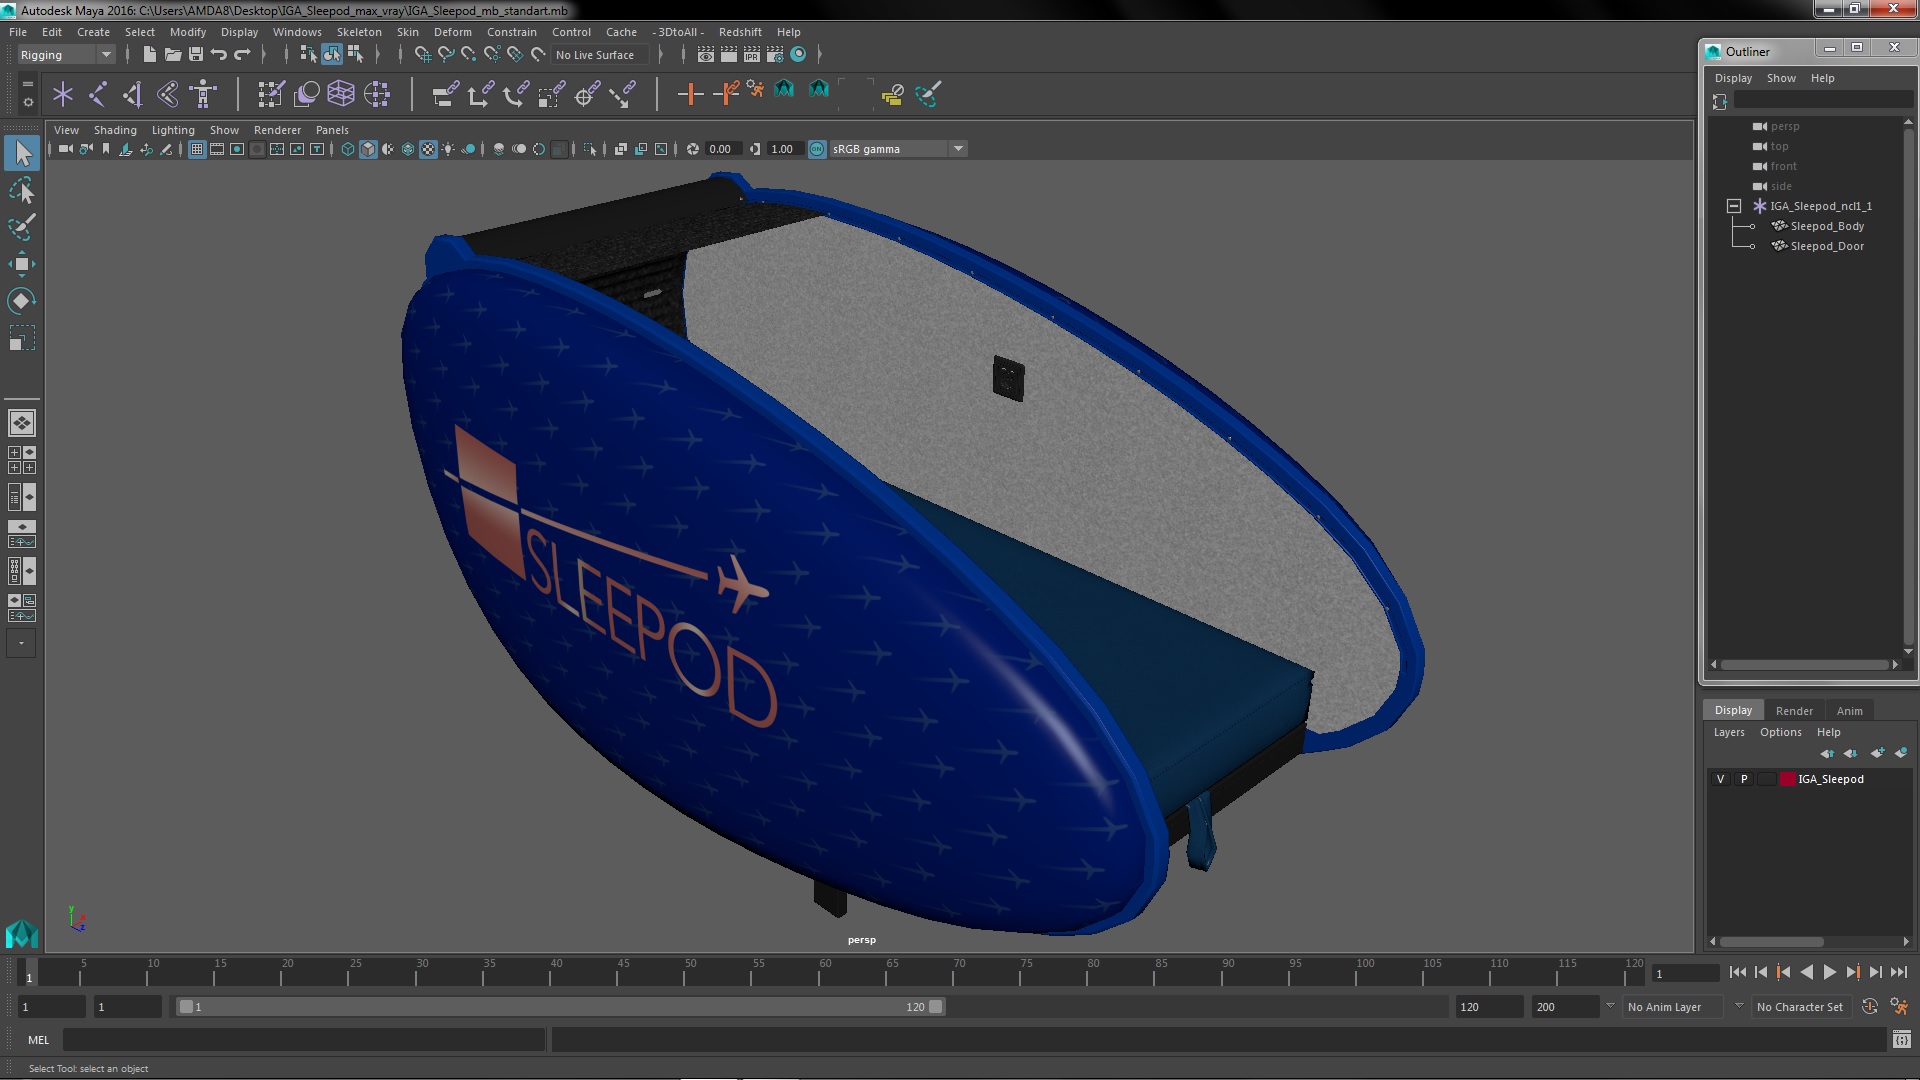The image size is (1920, 1080).
Task: Open the viewport Renderer menu
Action: [277, 130]
